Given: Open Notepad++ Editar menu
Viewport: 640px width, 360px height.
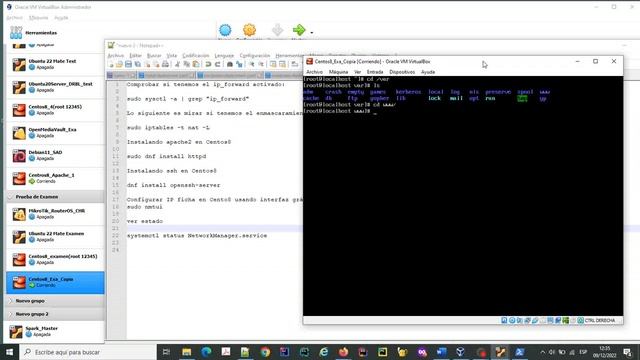Looking at the screenshot, I should pyautogui.click(x=136, y=56).
